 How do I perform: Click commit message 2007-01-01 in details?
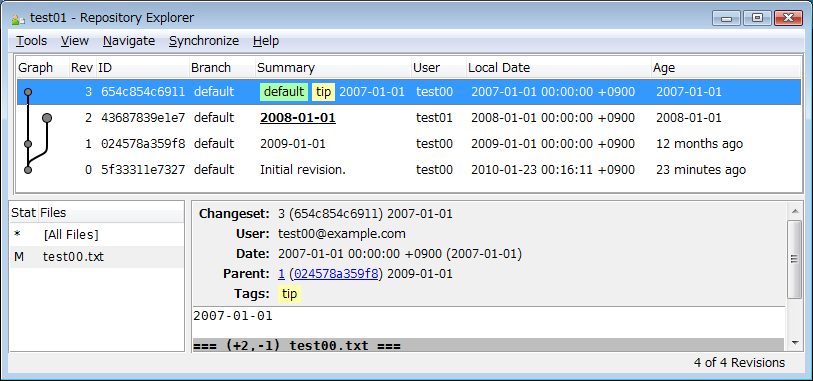232,316
